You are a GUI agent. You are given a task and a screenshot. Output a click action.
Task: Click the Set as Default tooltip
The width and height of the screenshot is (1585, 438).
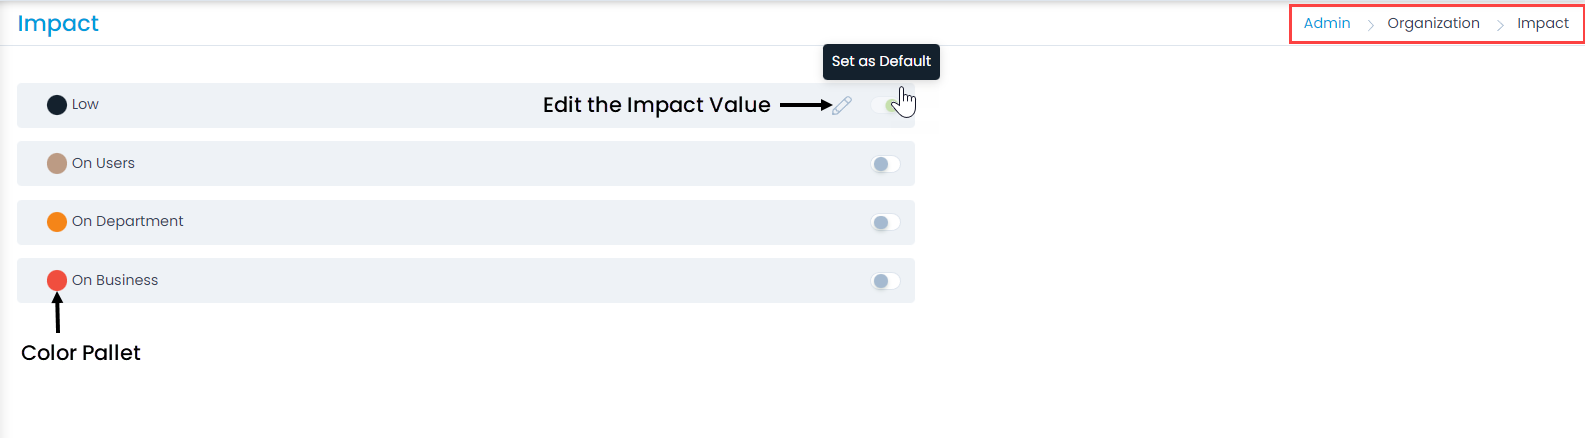point(881,61)
